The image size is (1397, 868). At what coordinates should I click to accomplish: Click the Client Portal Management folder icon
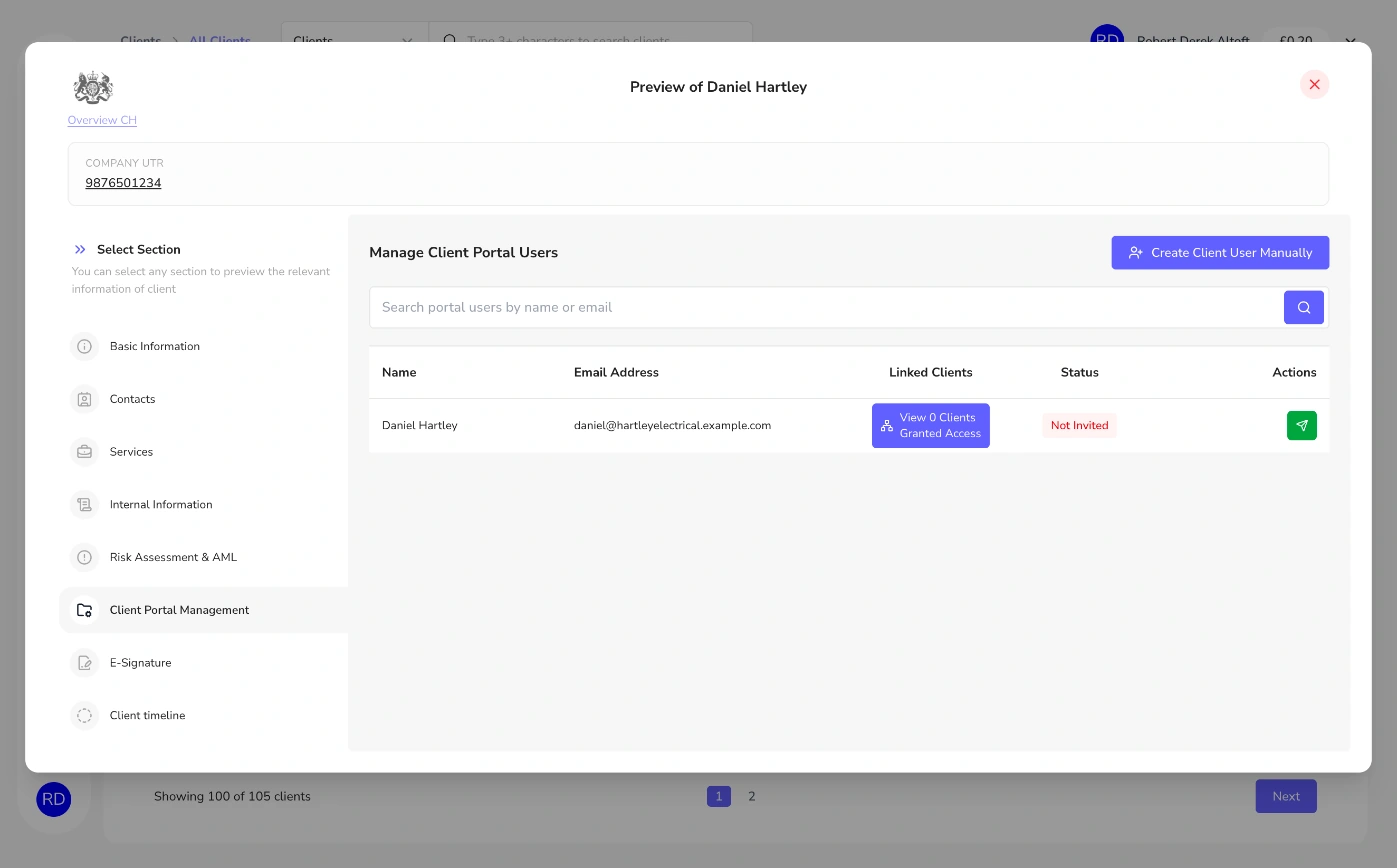pos(84,610)
